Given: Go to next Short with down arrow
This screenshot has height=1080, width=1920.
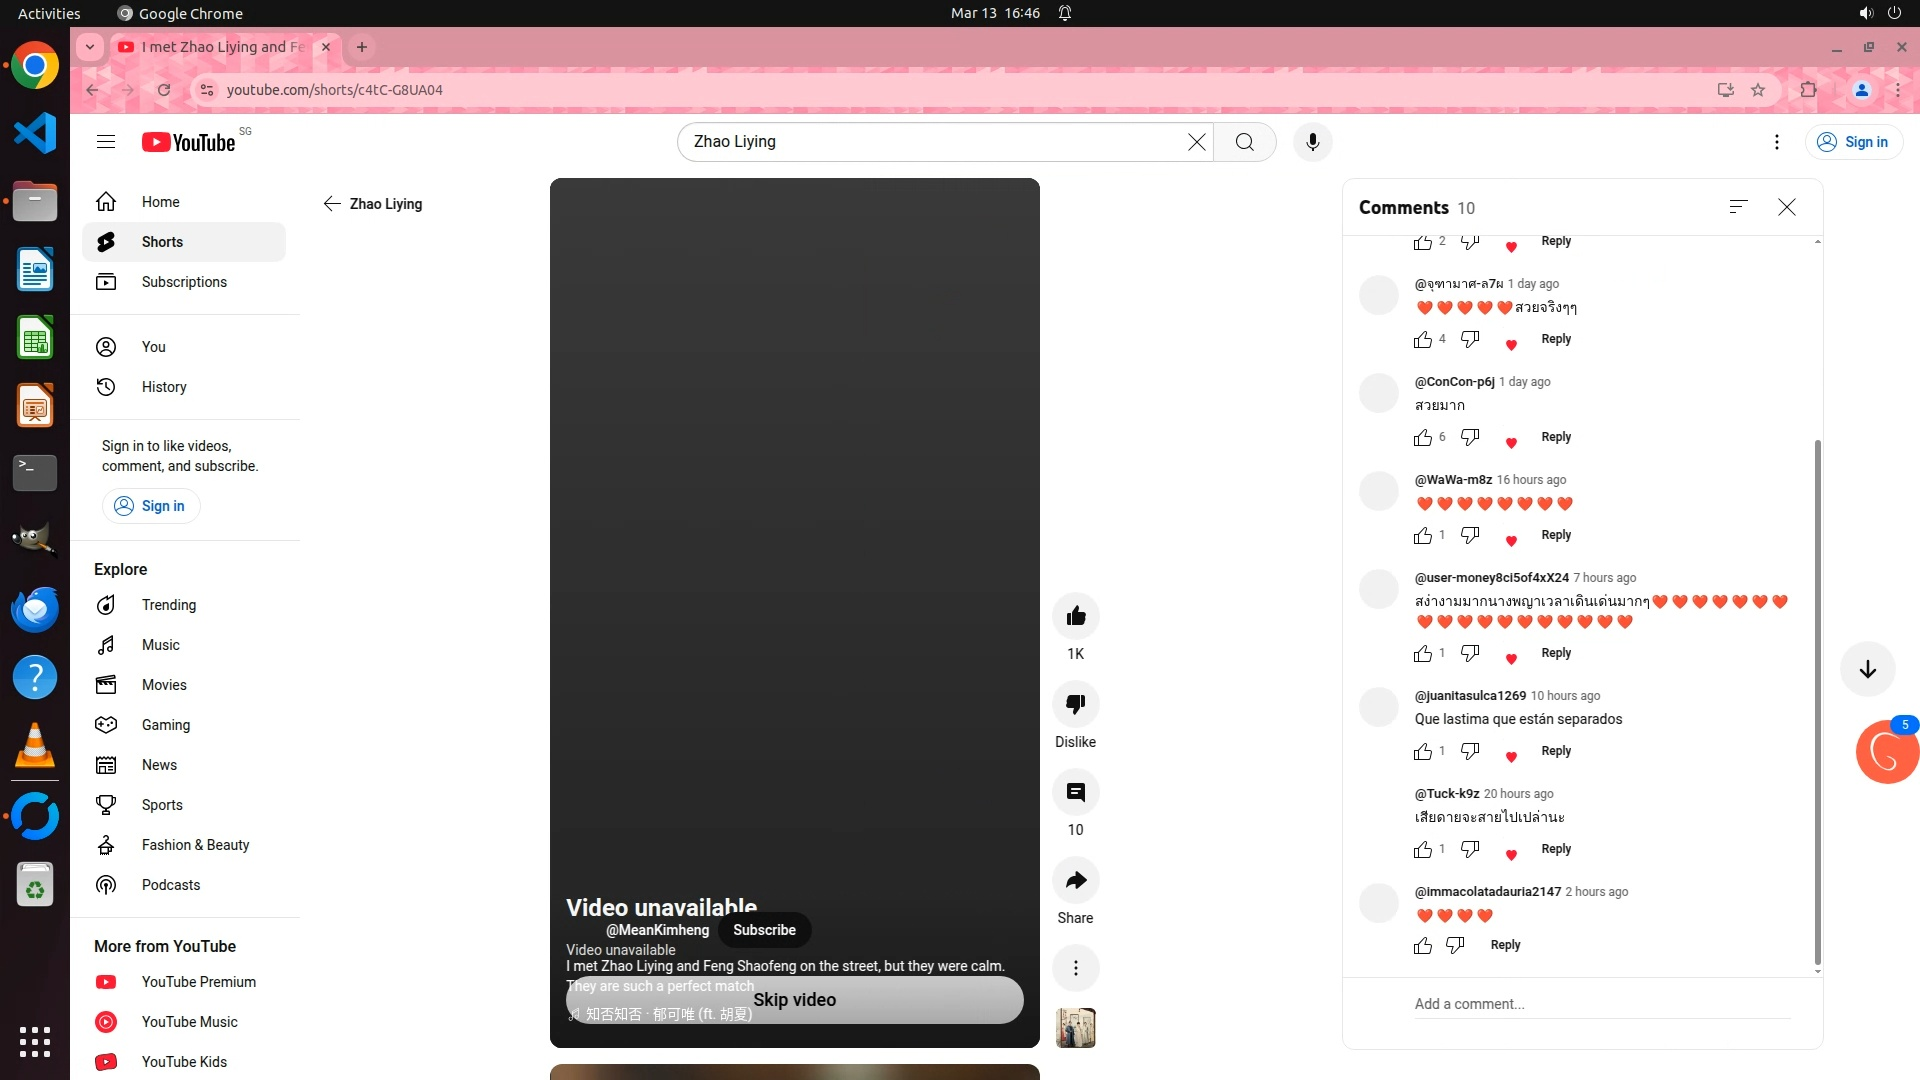Looking at the screenshot, I should coord(1867,669).
